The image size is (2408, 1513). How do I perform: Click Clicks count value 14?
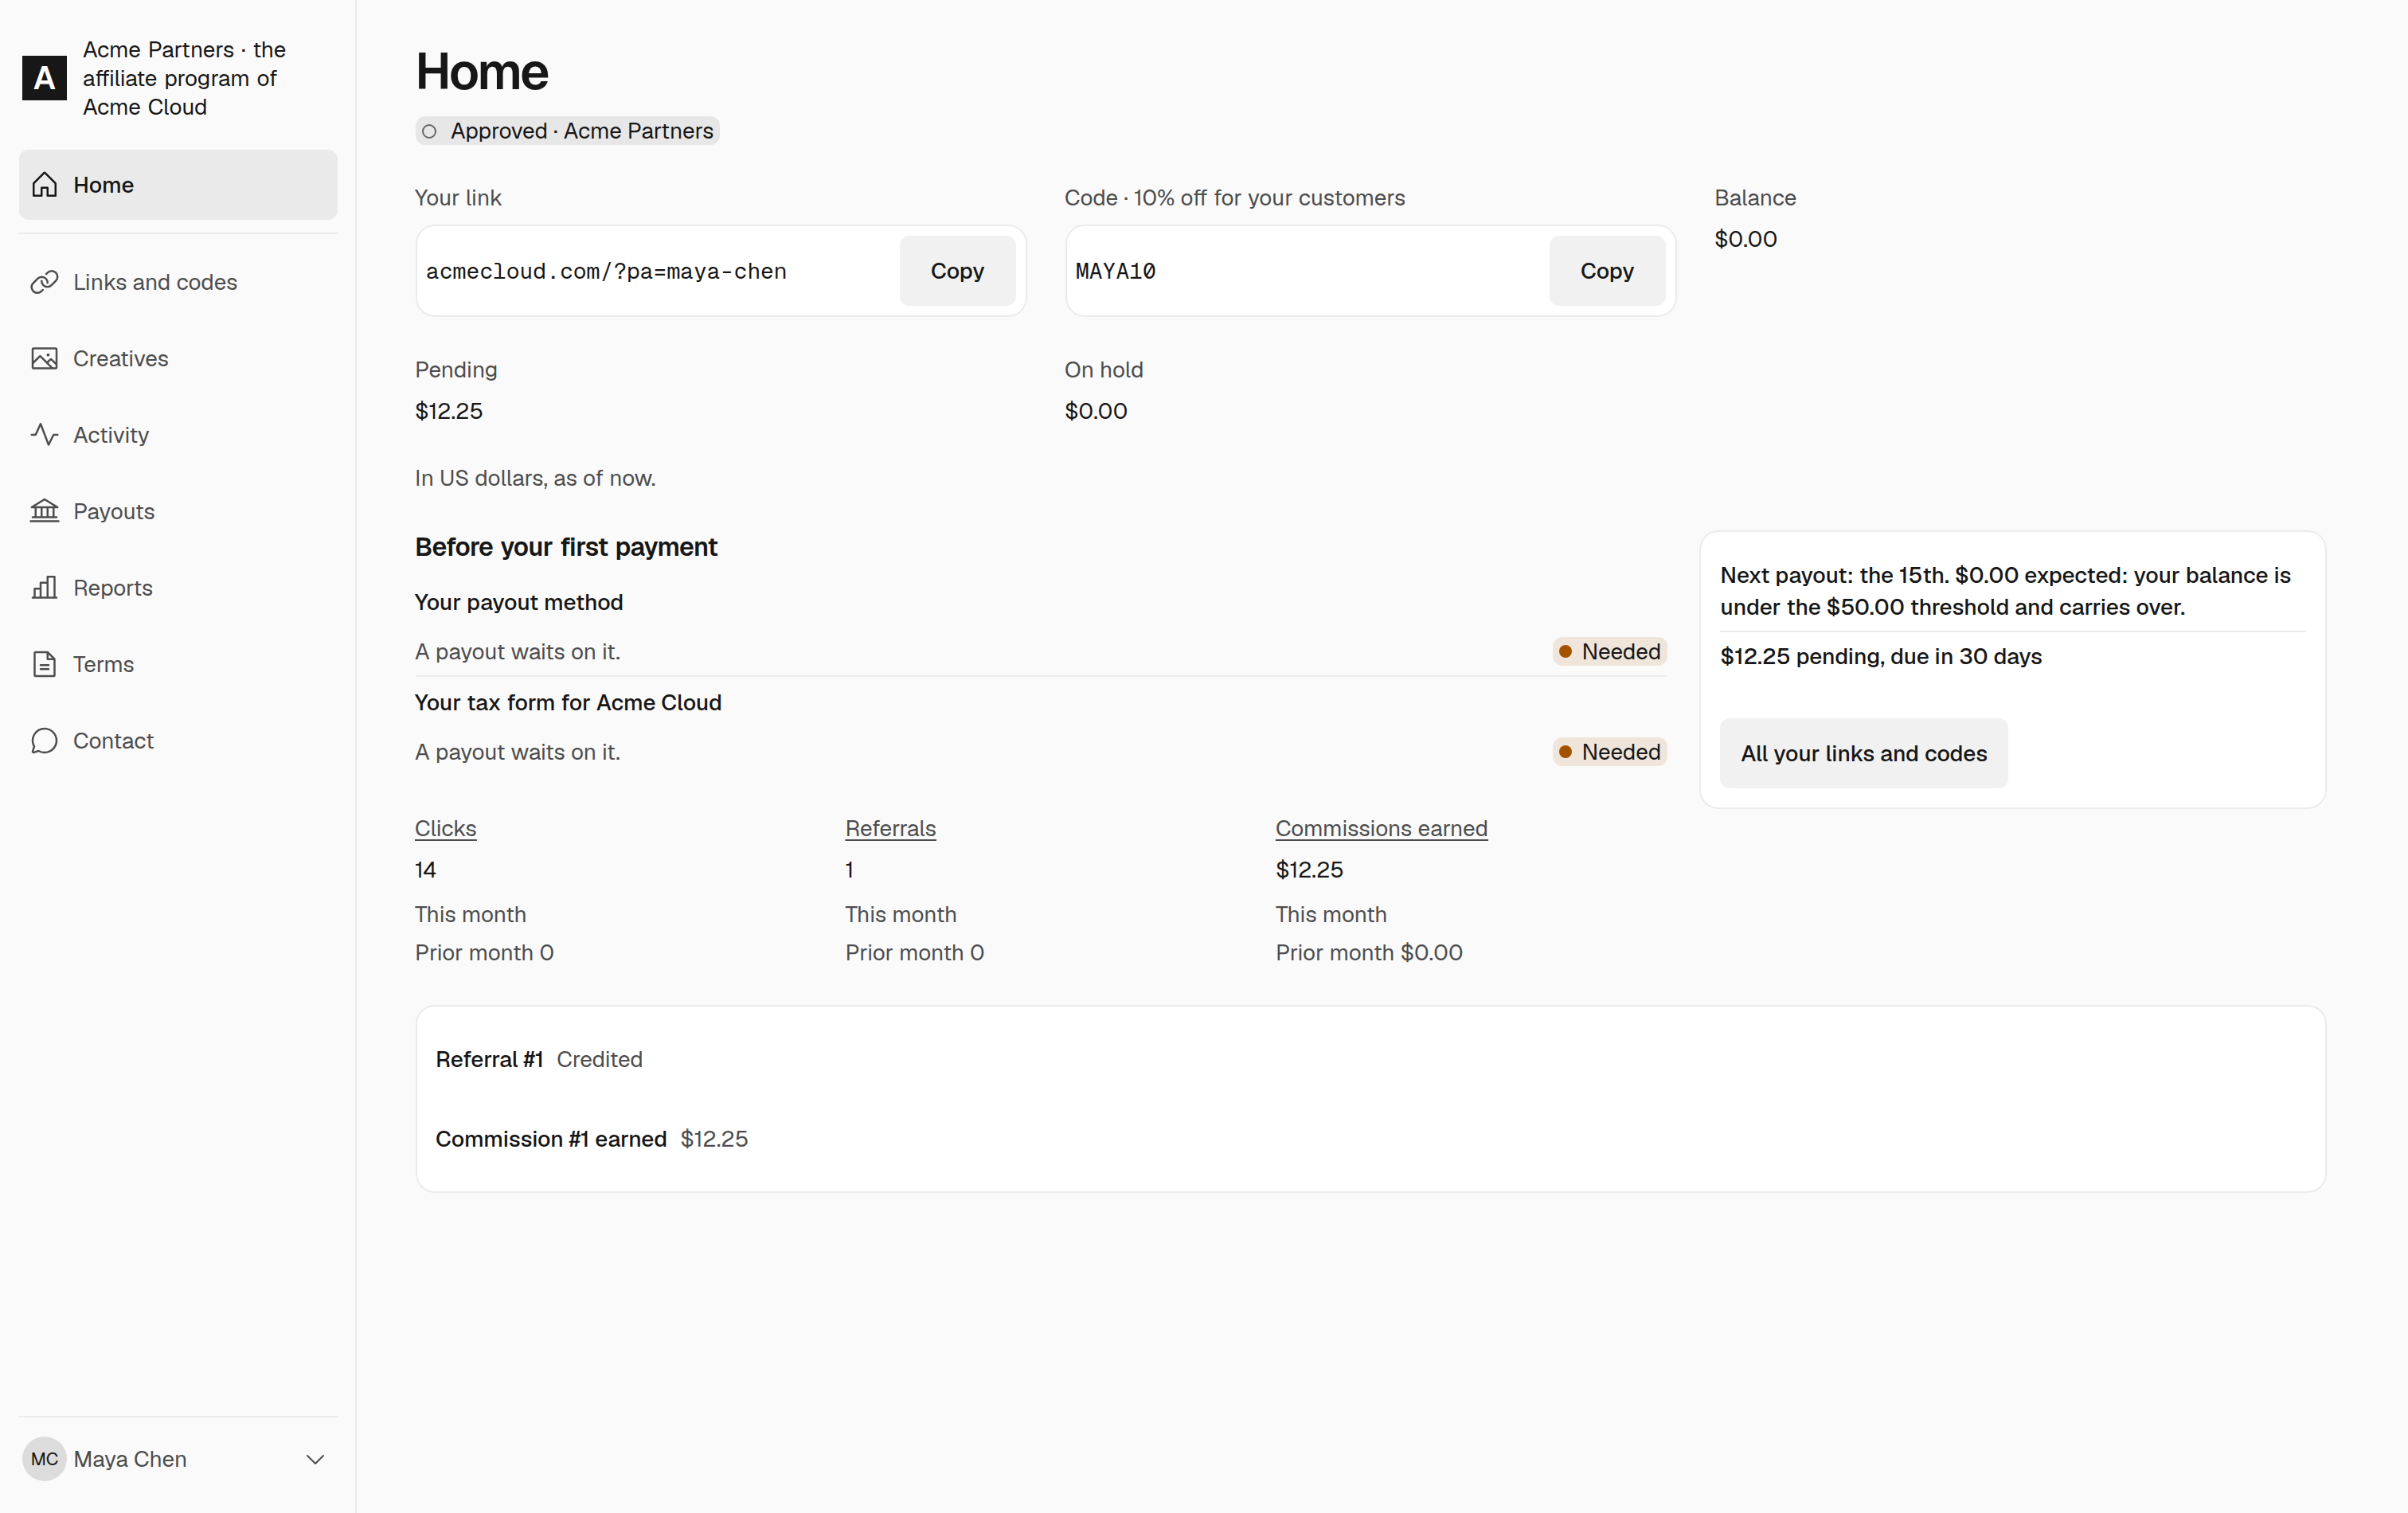point(426,870)
